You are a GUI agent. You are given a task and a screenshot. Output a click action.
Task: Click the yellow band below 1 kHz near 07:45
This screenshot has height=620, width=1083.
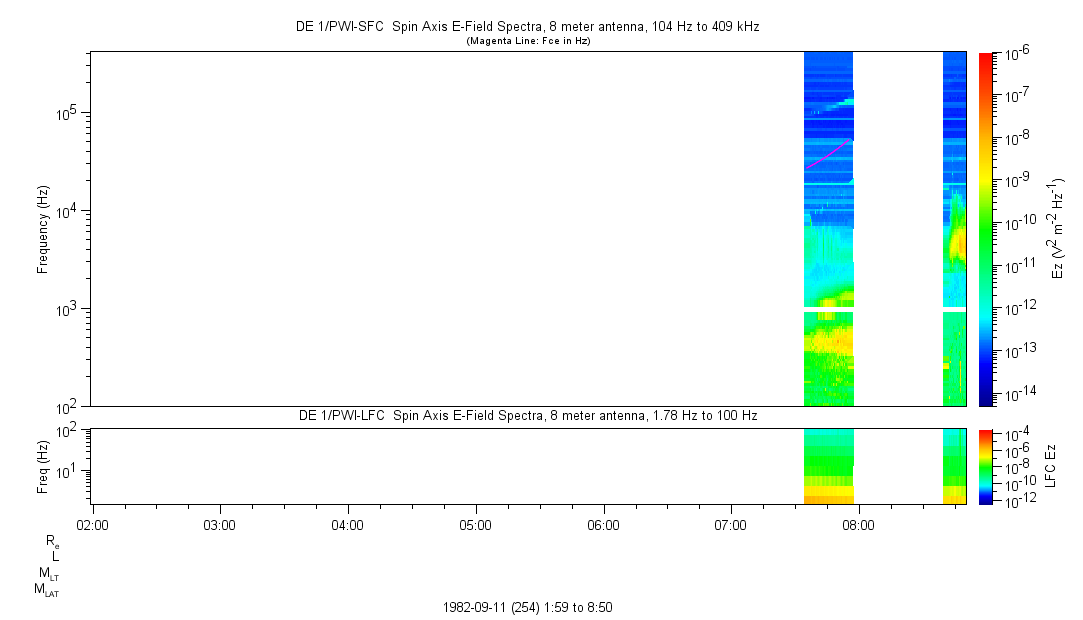click(829, 340)
